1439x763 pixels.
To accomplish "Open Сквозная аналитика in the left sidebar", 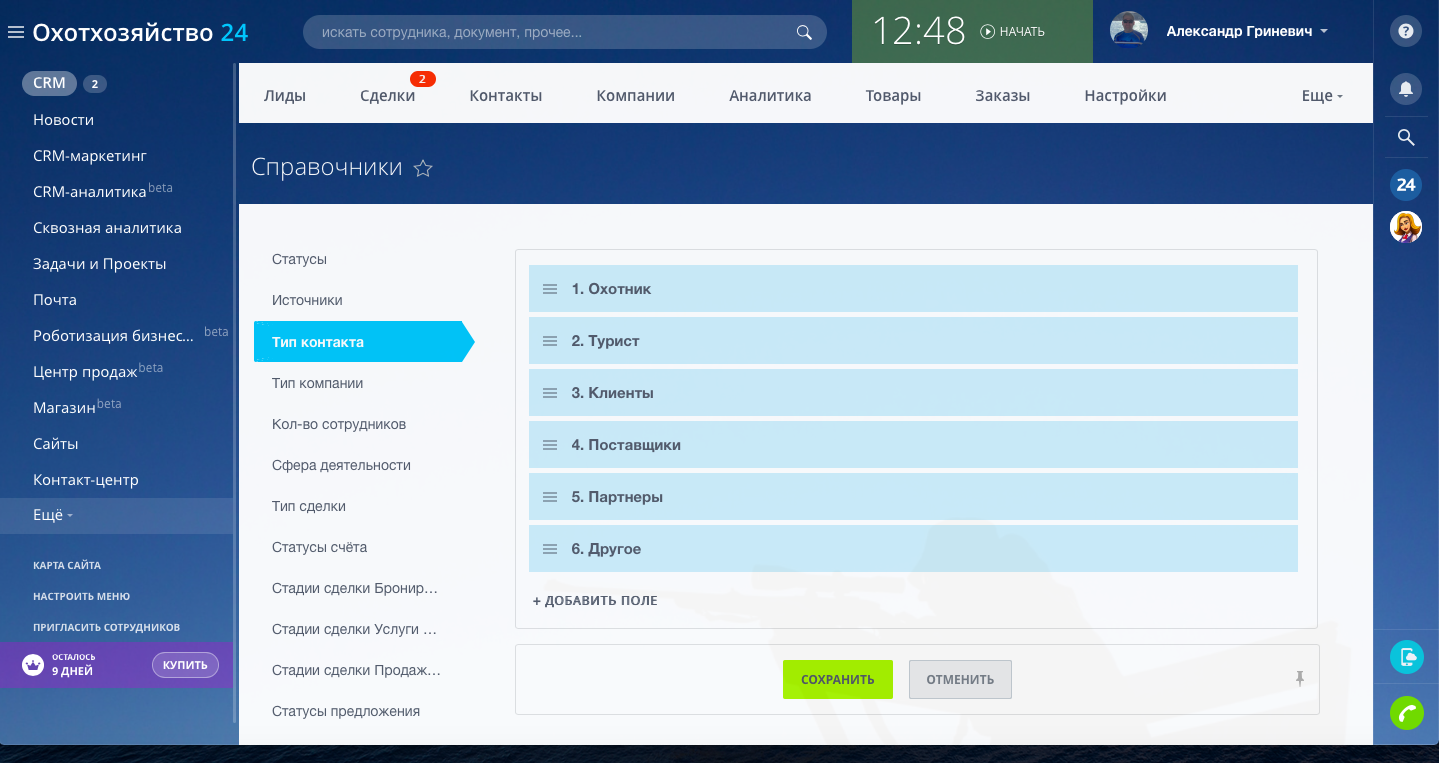I will (107, 228).
